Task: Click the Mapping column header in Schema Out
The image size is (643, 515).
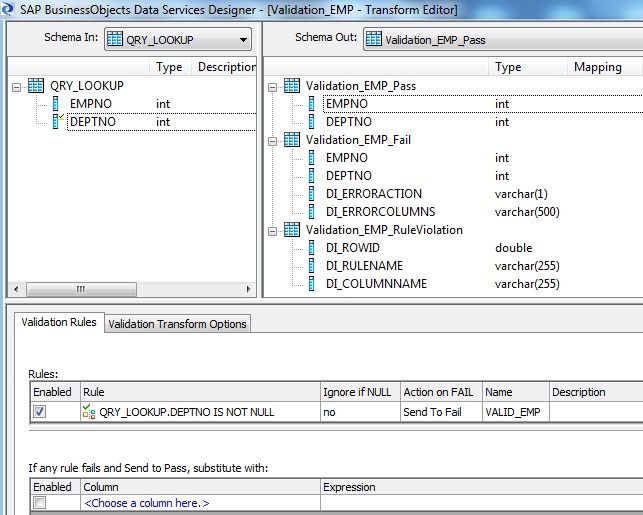Action: (605, 67)
